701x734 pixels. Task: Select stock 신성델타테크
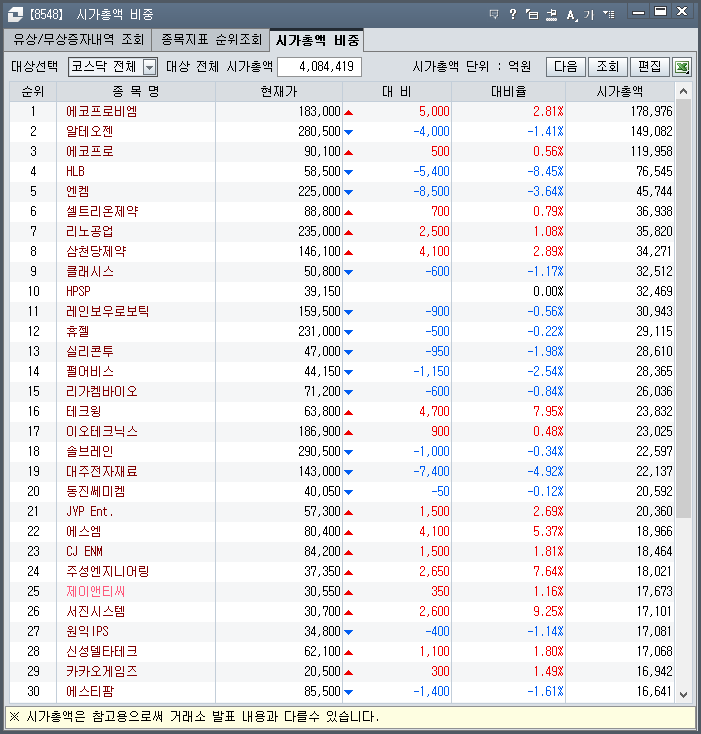point(102,652)
